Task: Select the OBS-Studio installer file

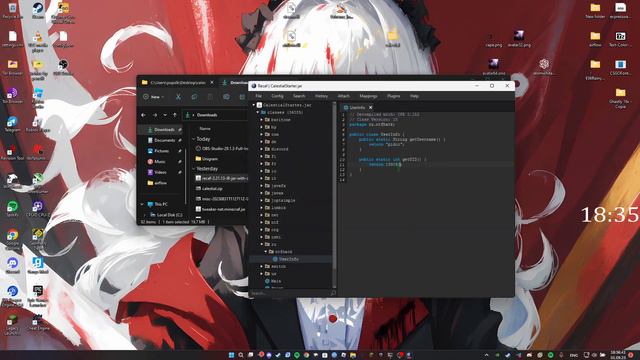Action: point(221,149)
